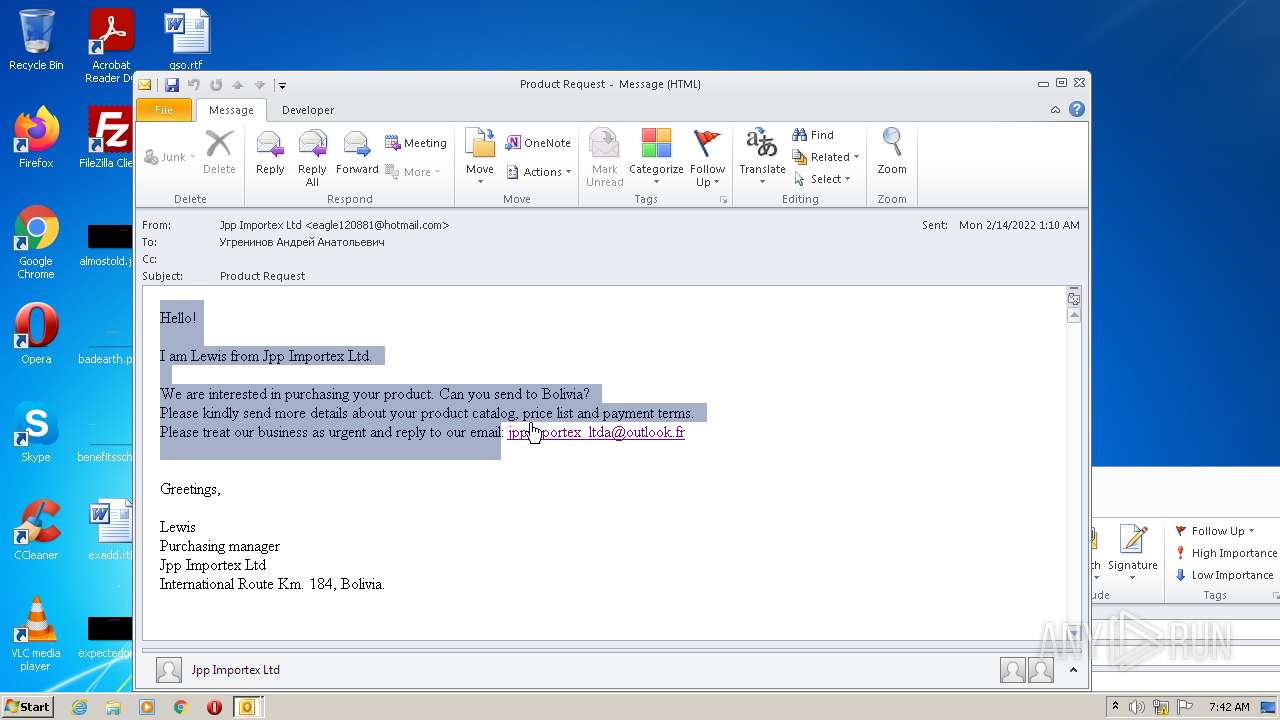The height and width of the screenshot is (720, 1280).
Task: Select the VLC media player shortcut
Action: [36, 635]
